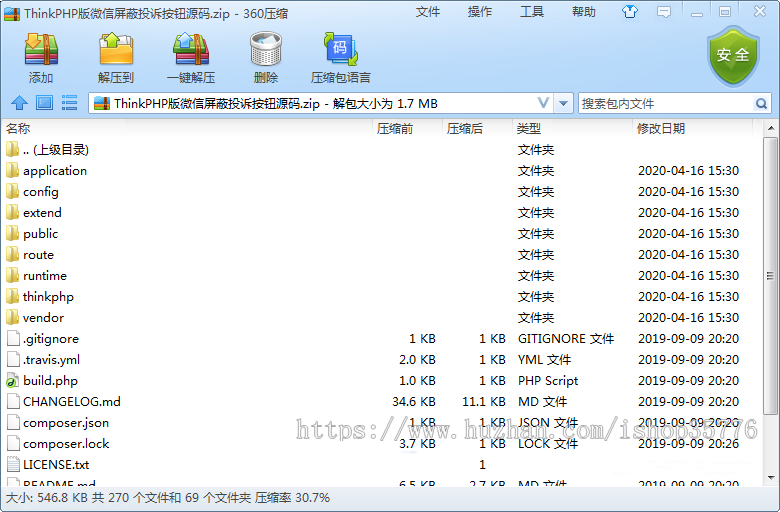Screen dimensions: 780x512
Task: Click status bar text 压缩率 30.7%
Action: pos(292,498)
